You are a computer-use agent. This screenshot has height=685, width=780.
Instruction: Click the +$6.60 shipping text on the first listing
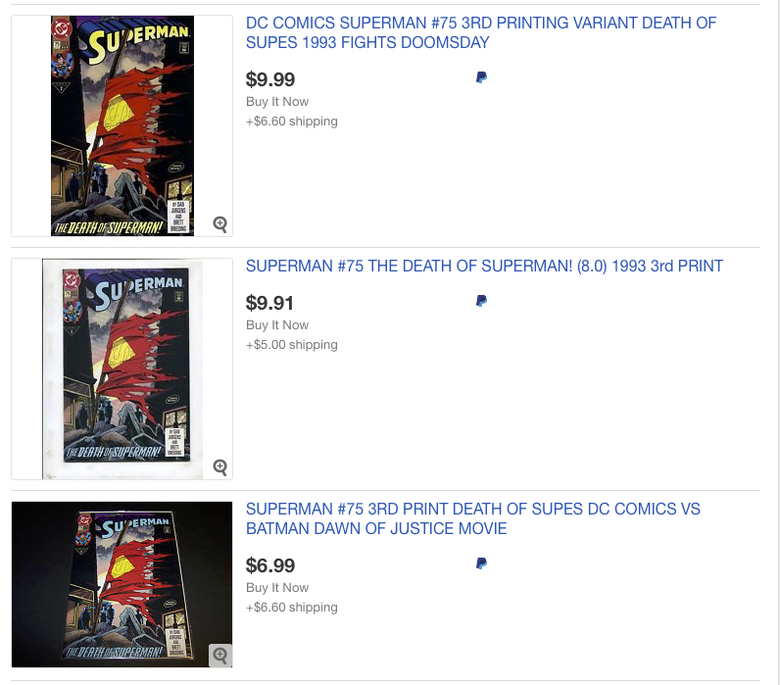coord(292,121)
